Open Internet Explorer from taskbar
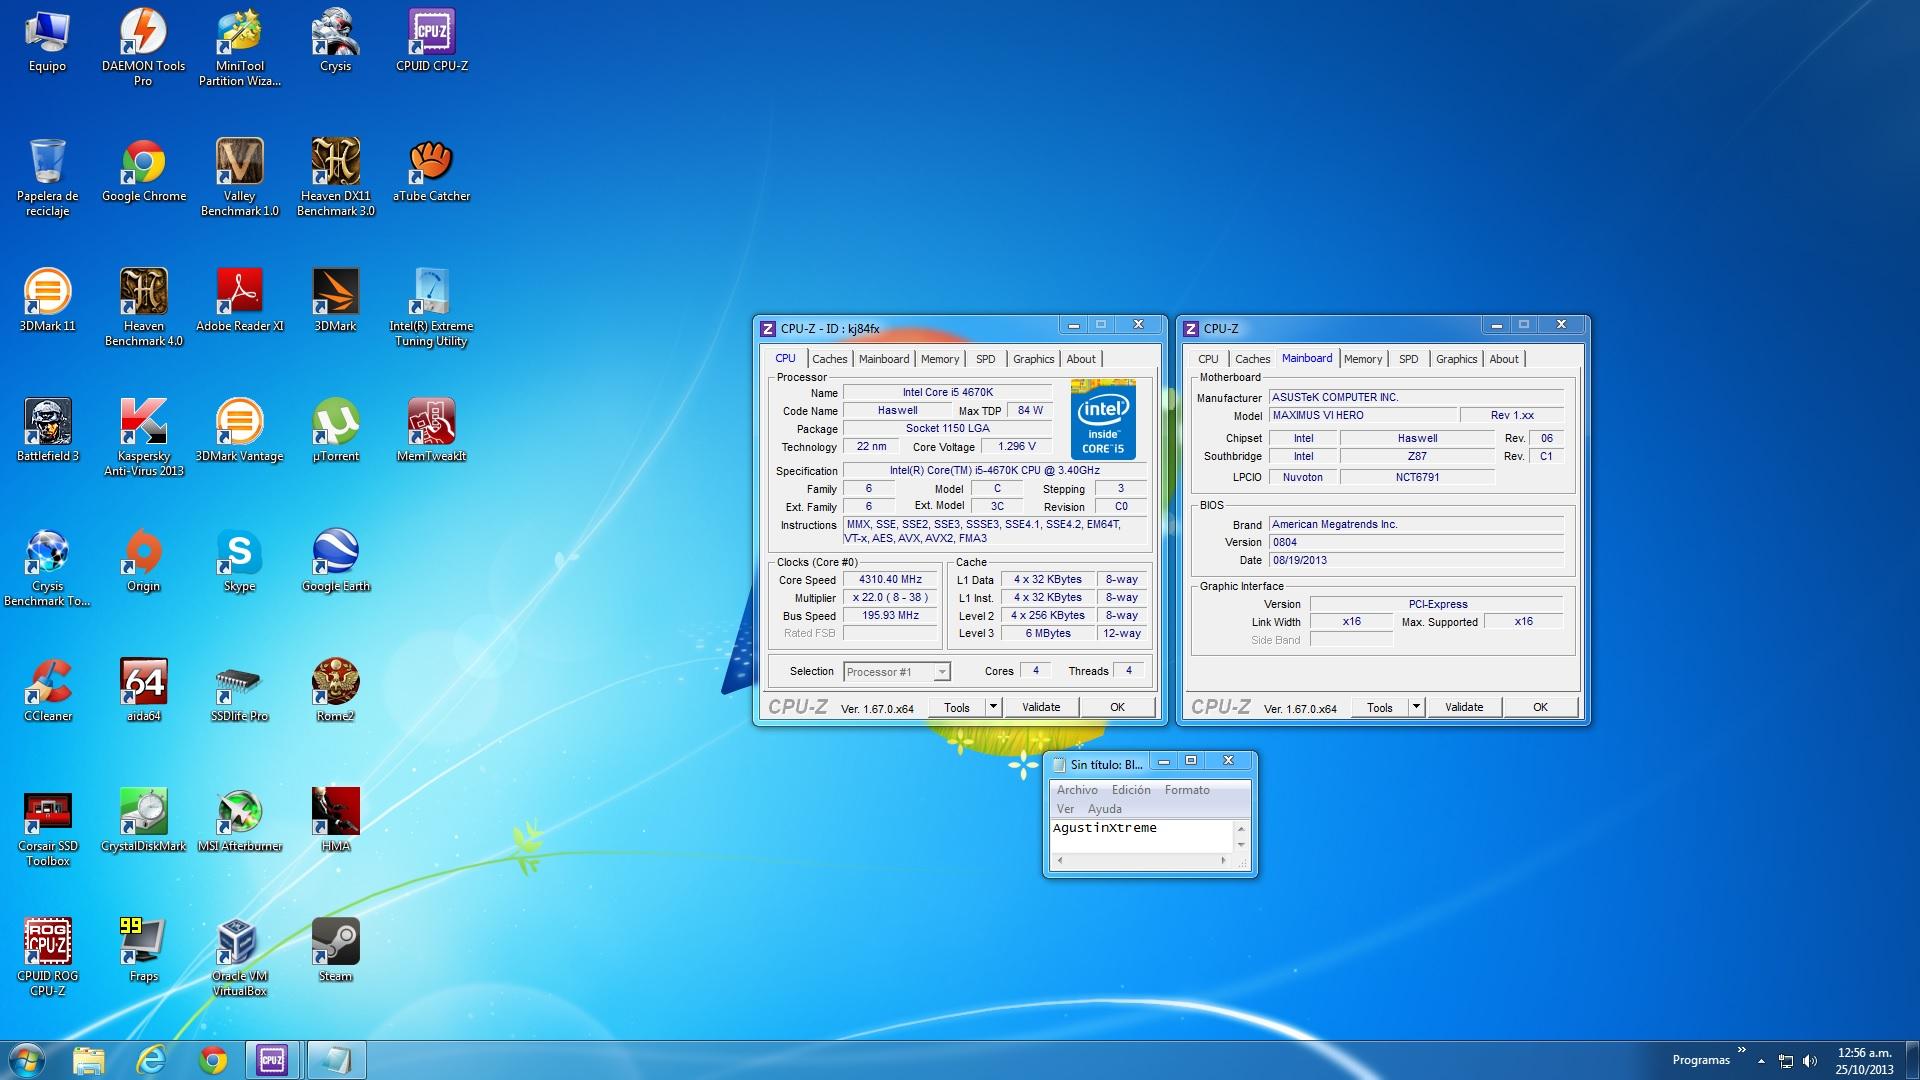 [150, 1060]
